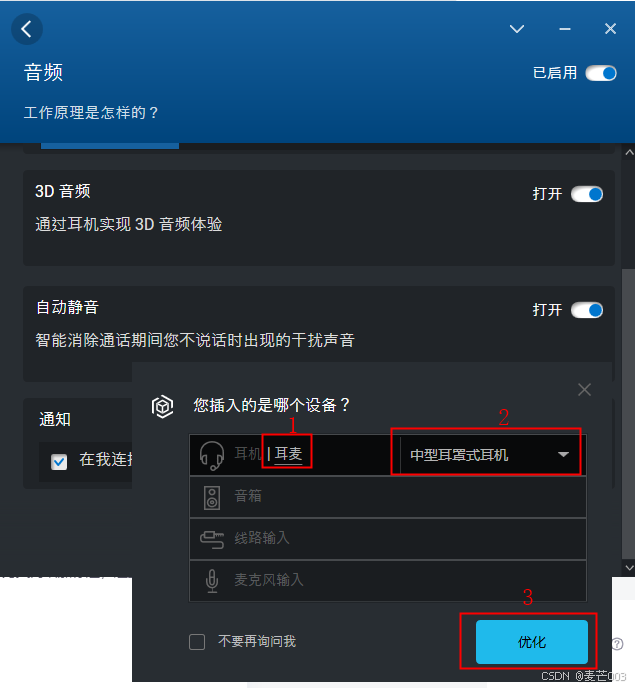Pick the microphone input icon
This screenshot has width=635, height=688.
pos(212,580)
